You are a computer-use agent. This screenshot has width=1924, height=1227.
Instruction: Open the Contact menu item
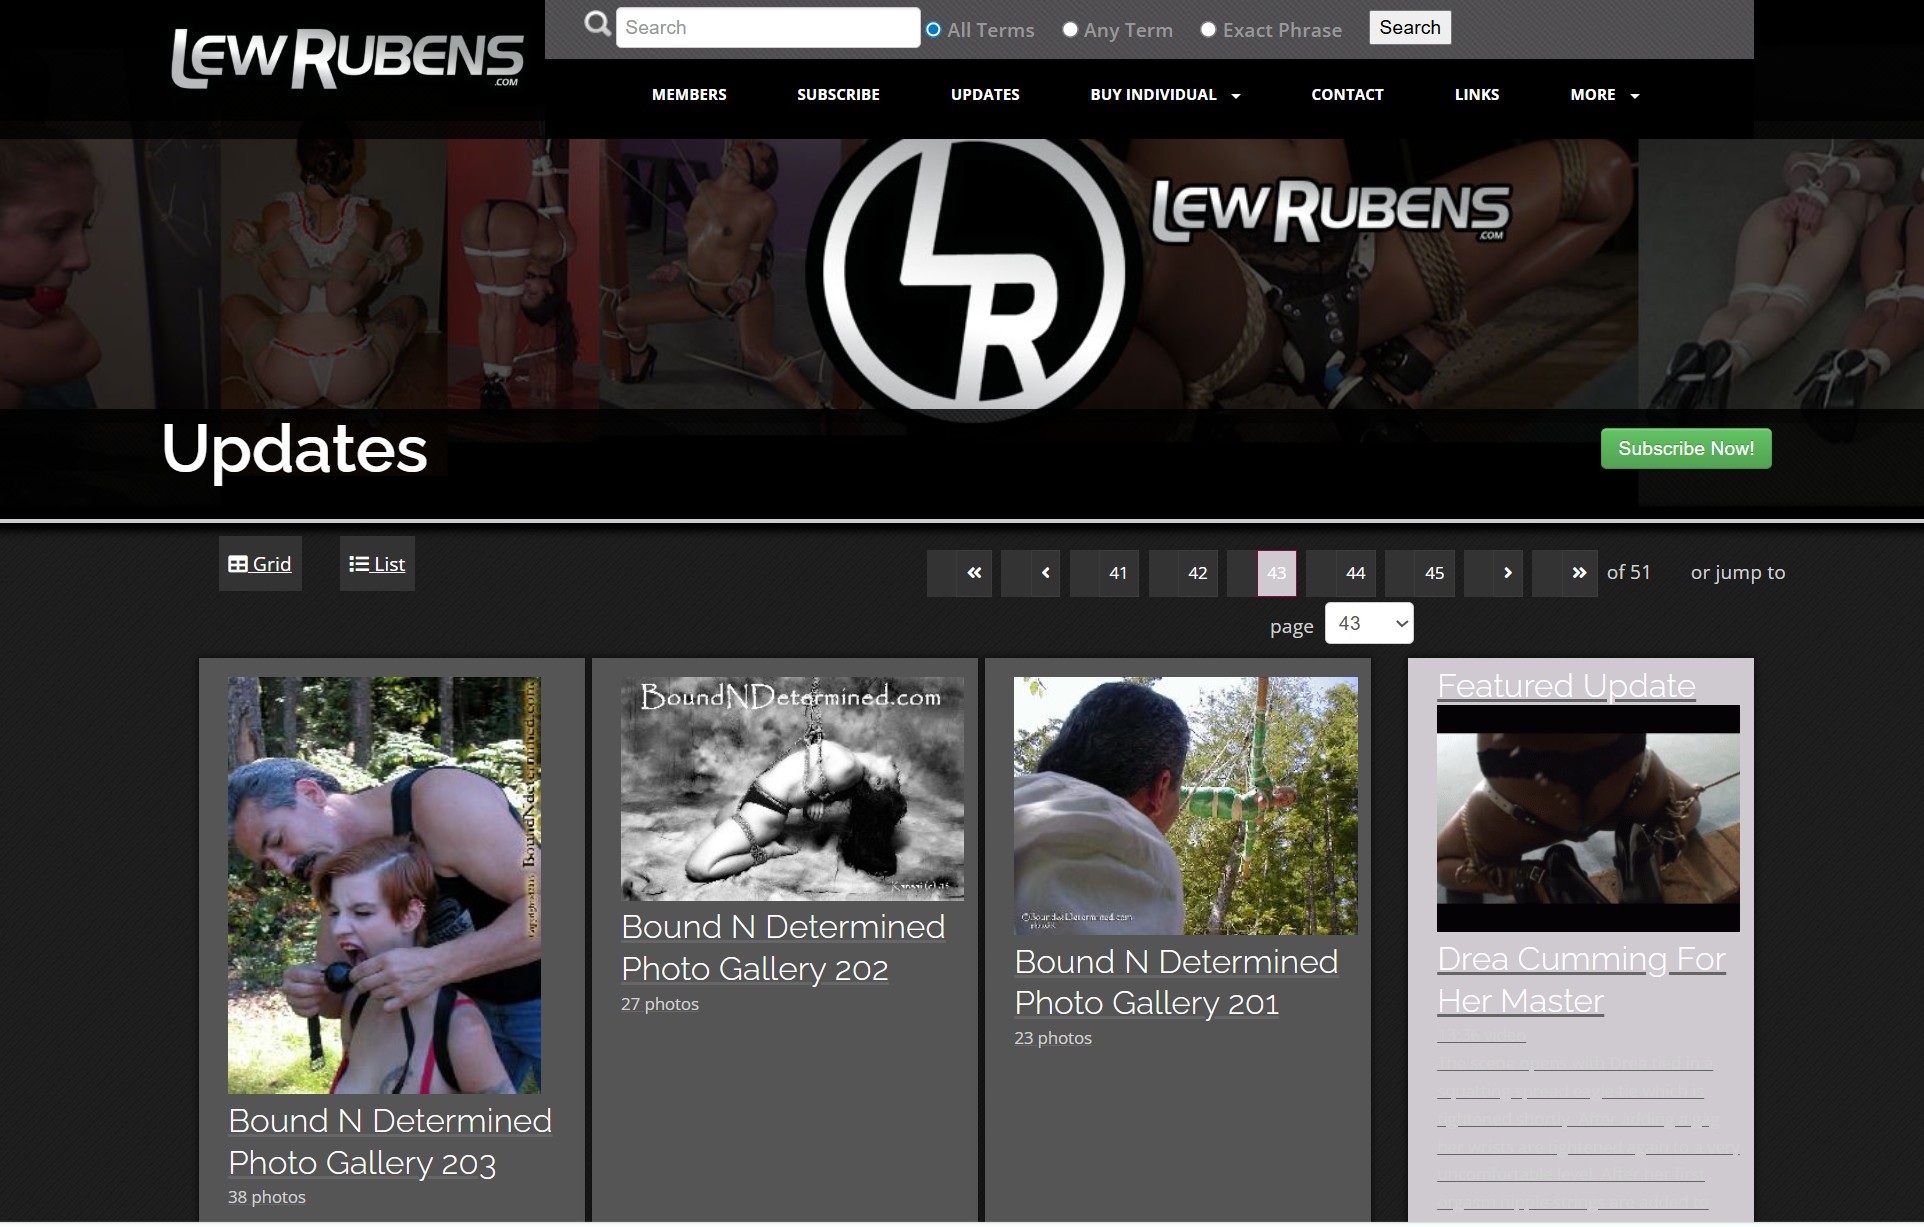(1347, 95)
